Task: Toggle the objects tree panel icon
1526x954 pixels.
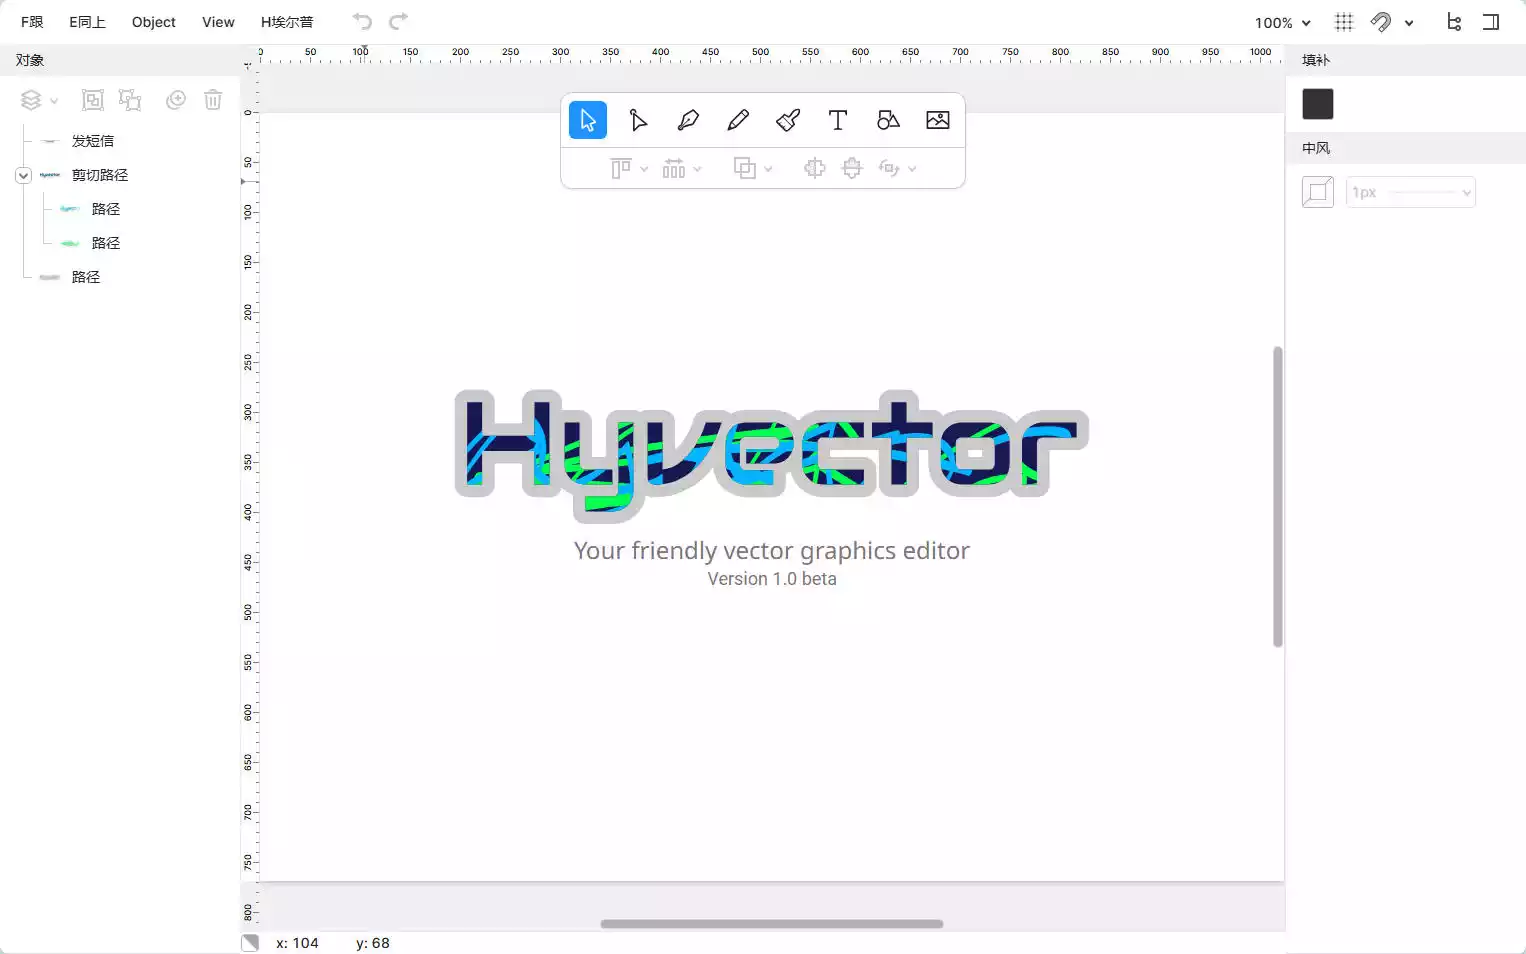Action: tap(1454, 22)
